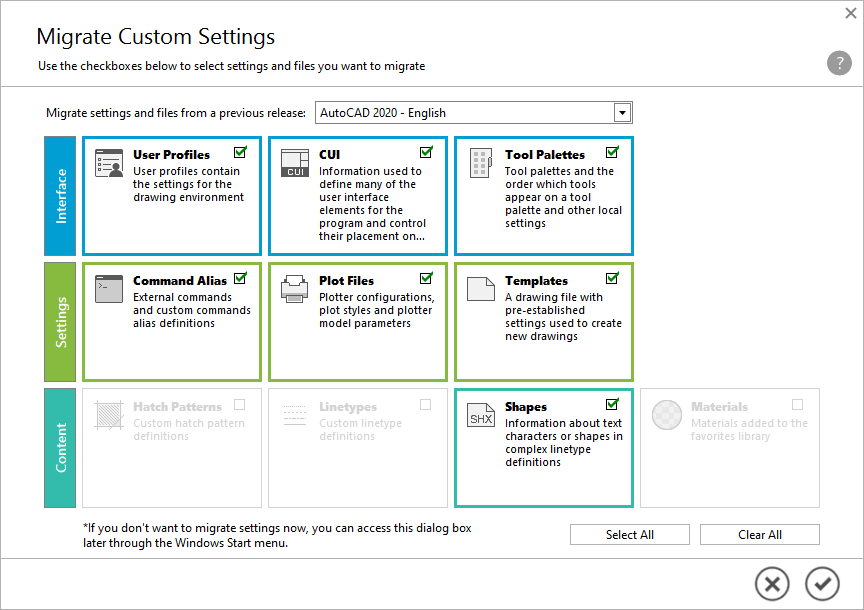
Task: Toggle the Shapes checkbox off
Action: (x=612, y=405)
